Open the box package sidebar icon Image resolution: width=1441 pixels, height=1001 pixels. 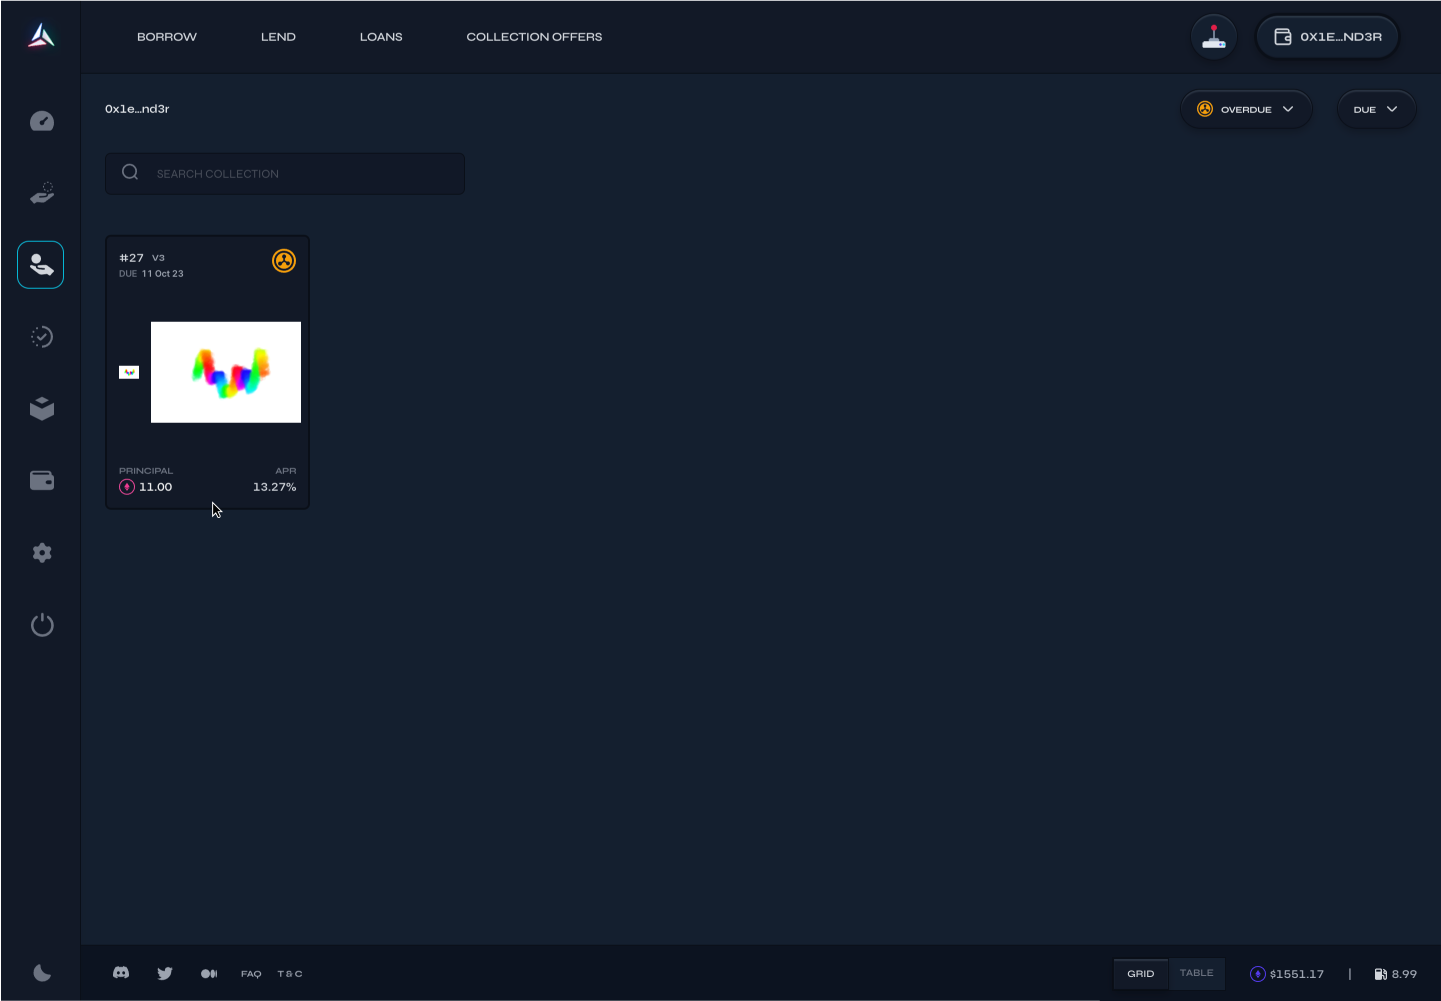[x=42, y=409]
